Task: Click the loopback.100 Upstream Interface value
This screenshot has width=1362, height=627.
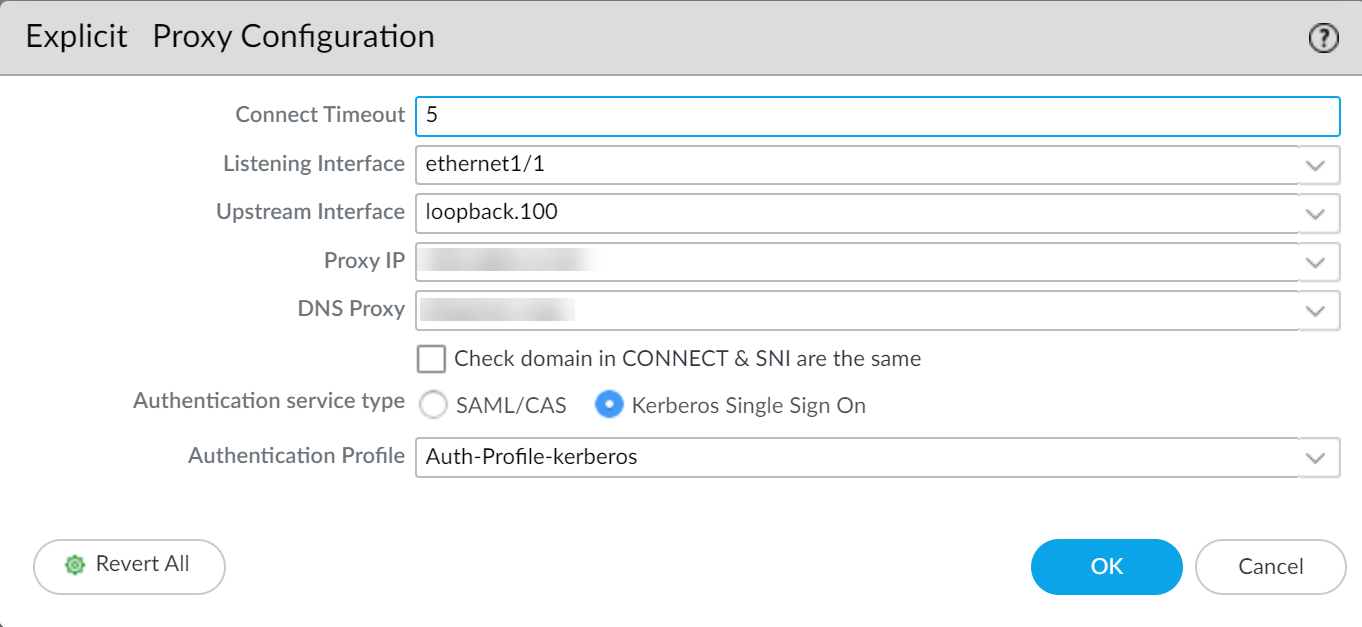Action: point(491,213)
